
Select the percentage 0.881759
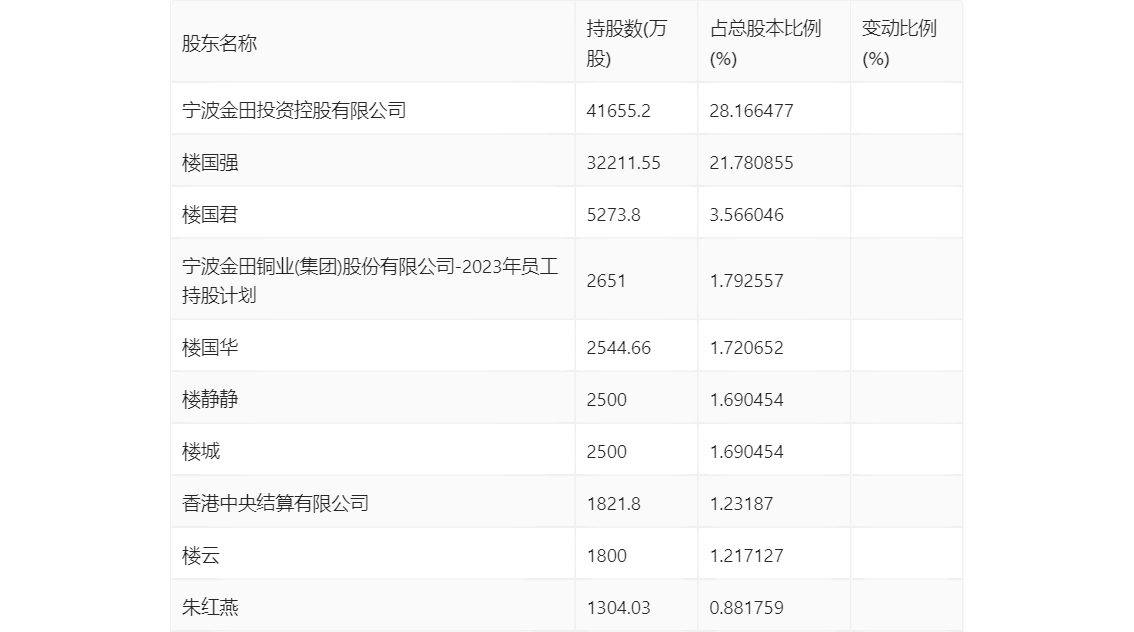(746, 607)
